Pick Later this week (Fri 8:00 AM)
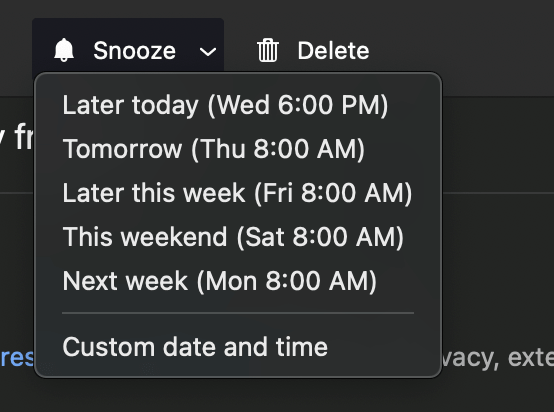 coord(238,193)
